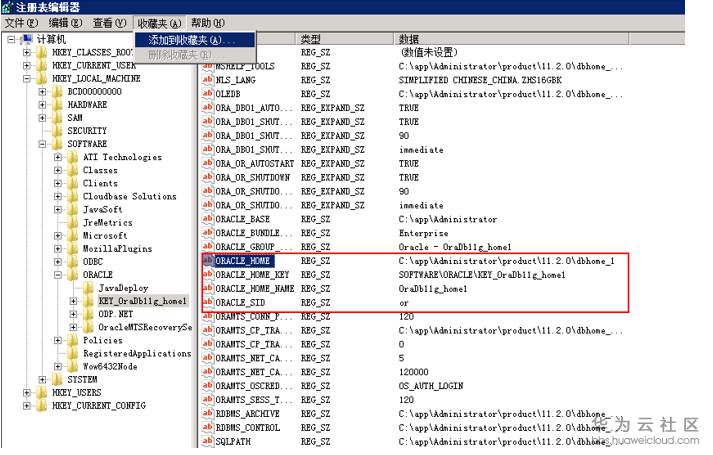713x455 pixels.
Task: Expand the HKEY_USERS node
Action: pyautogui.click(x=27, y=393)
